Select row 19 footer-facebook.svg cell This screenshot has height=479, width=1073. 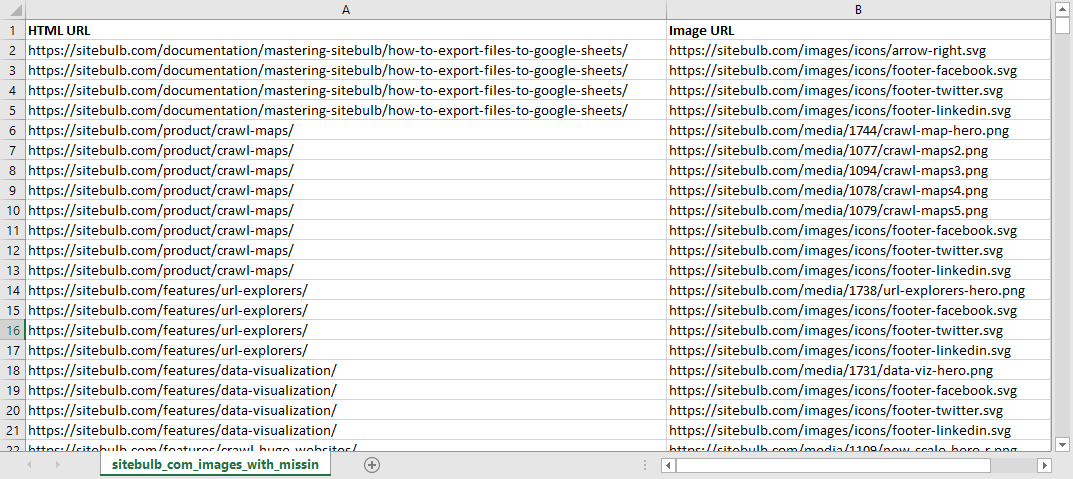858,391
